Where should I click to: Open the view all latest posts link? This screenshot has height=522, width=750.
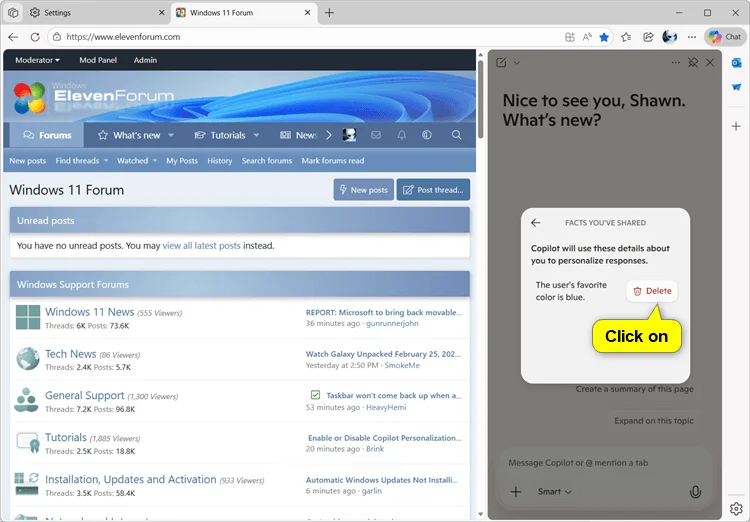[x=201, y=245]
